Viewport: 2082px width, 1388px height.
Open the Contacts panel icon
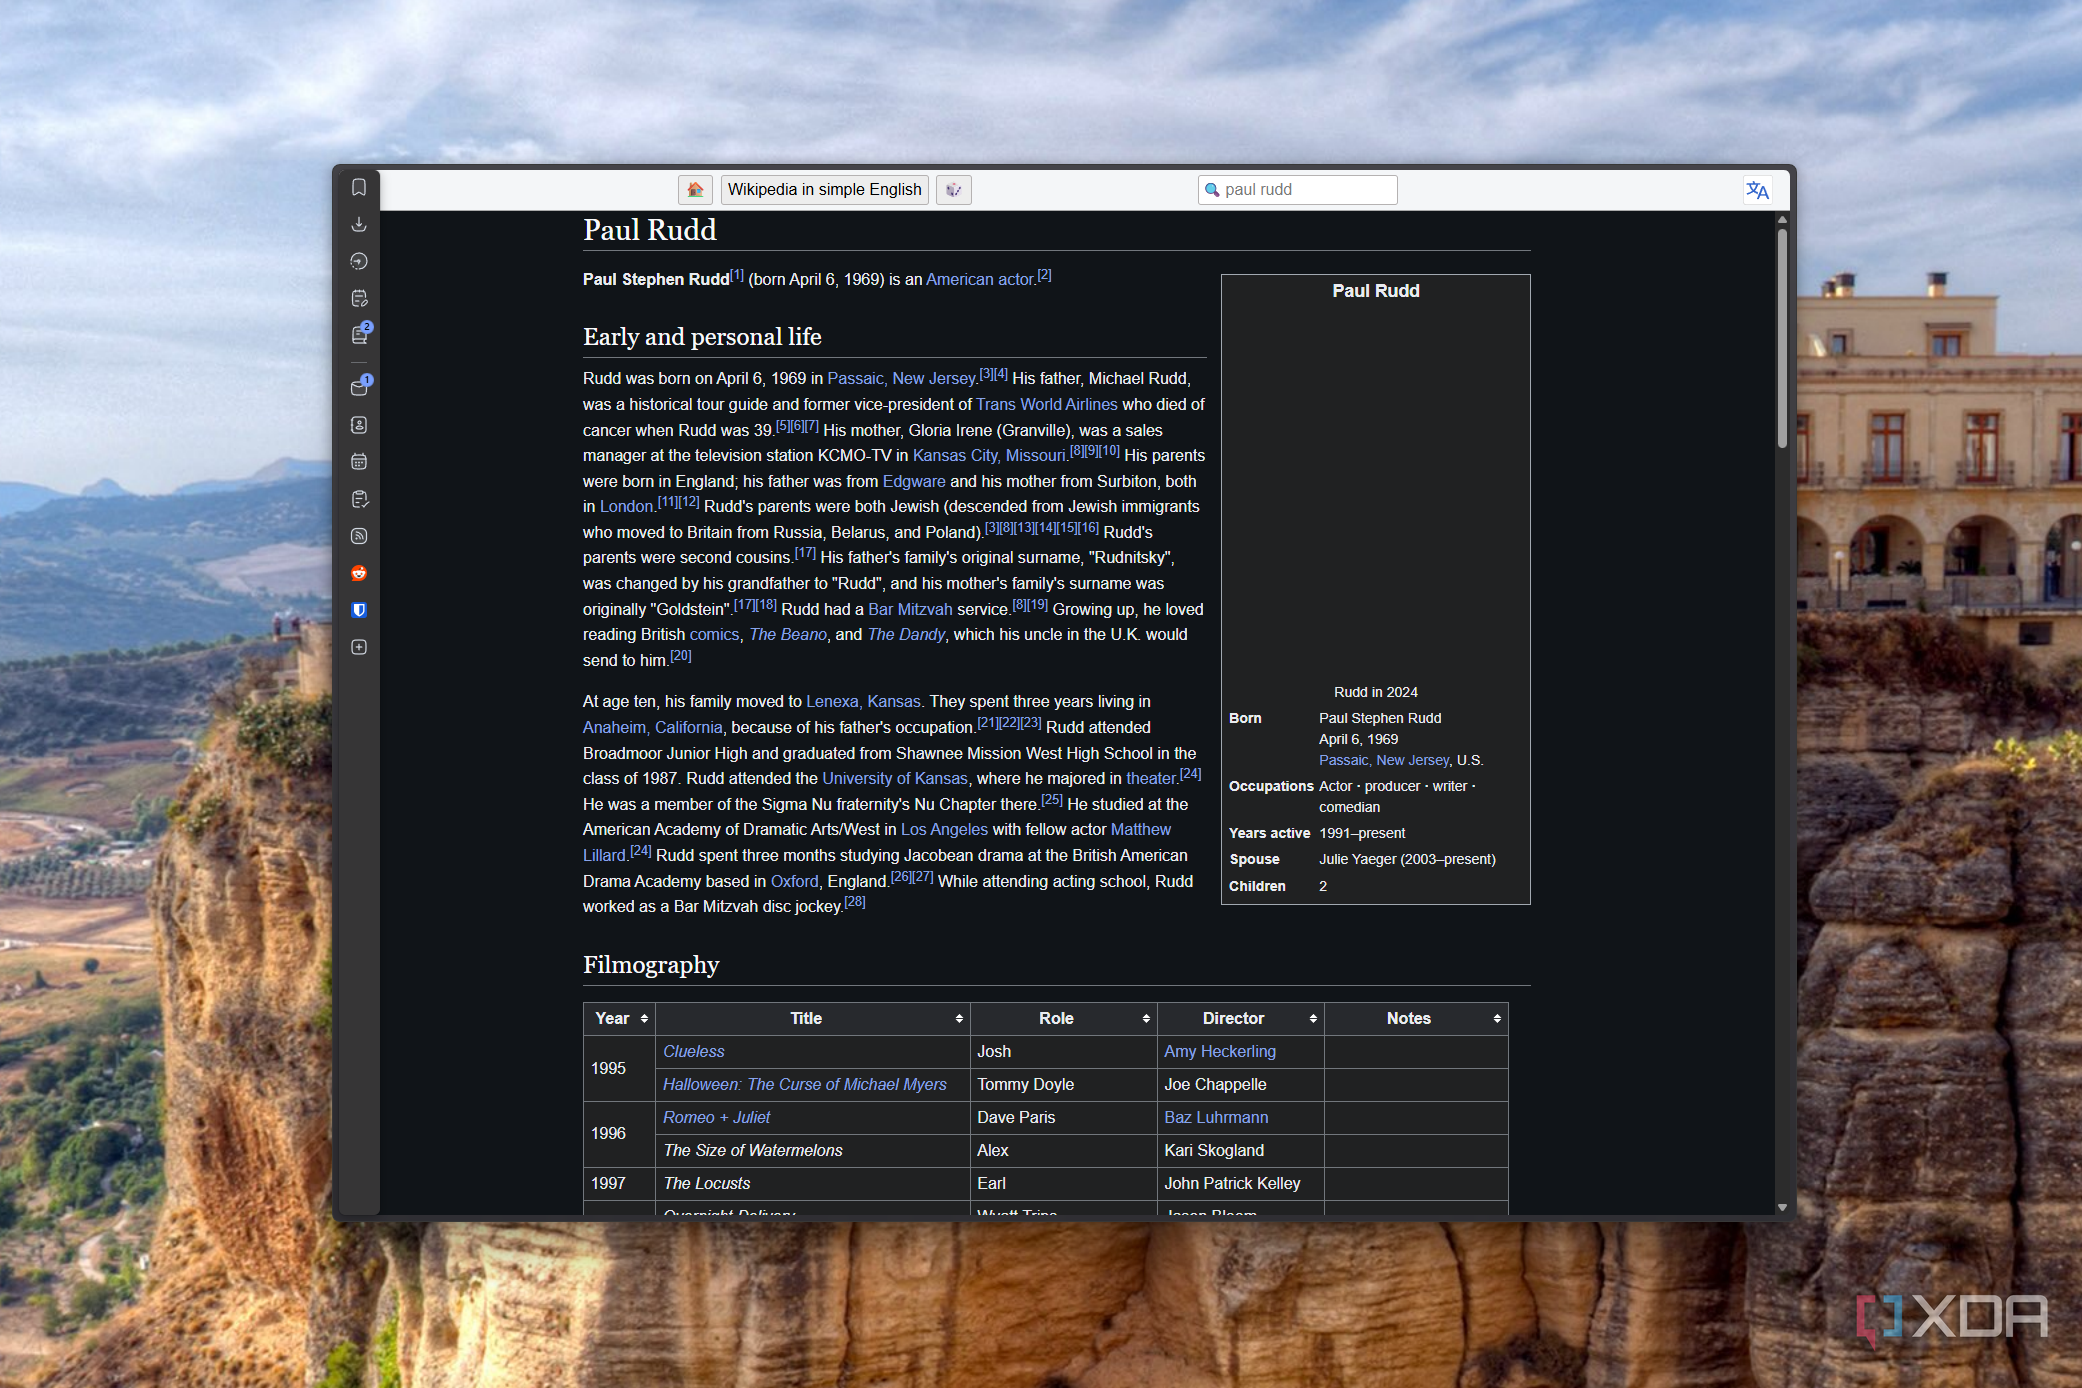pos(359,425)
